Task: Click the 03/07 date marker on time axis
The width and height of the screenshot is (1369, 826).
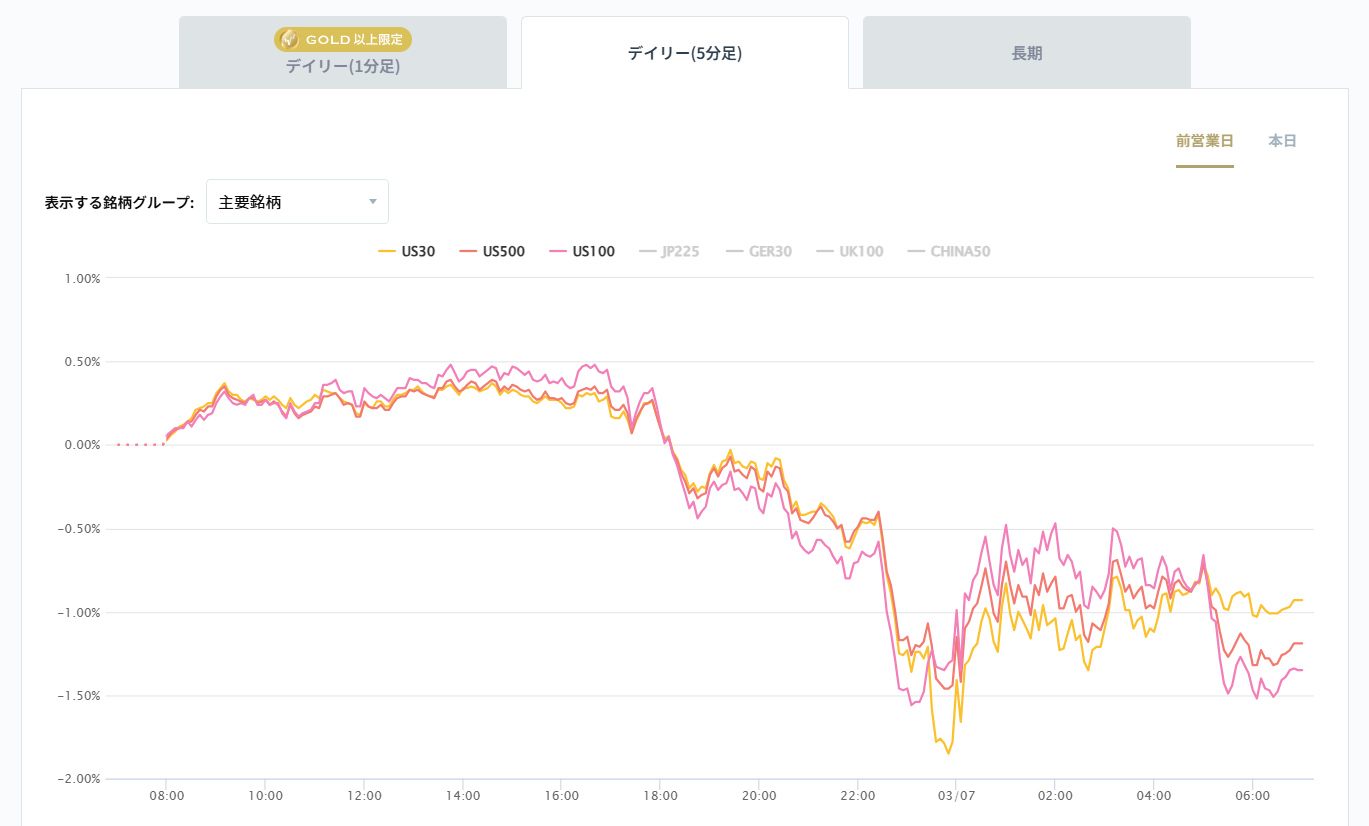Action: click(x=956, y=796)
